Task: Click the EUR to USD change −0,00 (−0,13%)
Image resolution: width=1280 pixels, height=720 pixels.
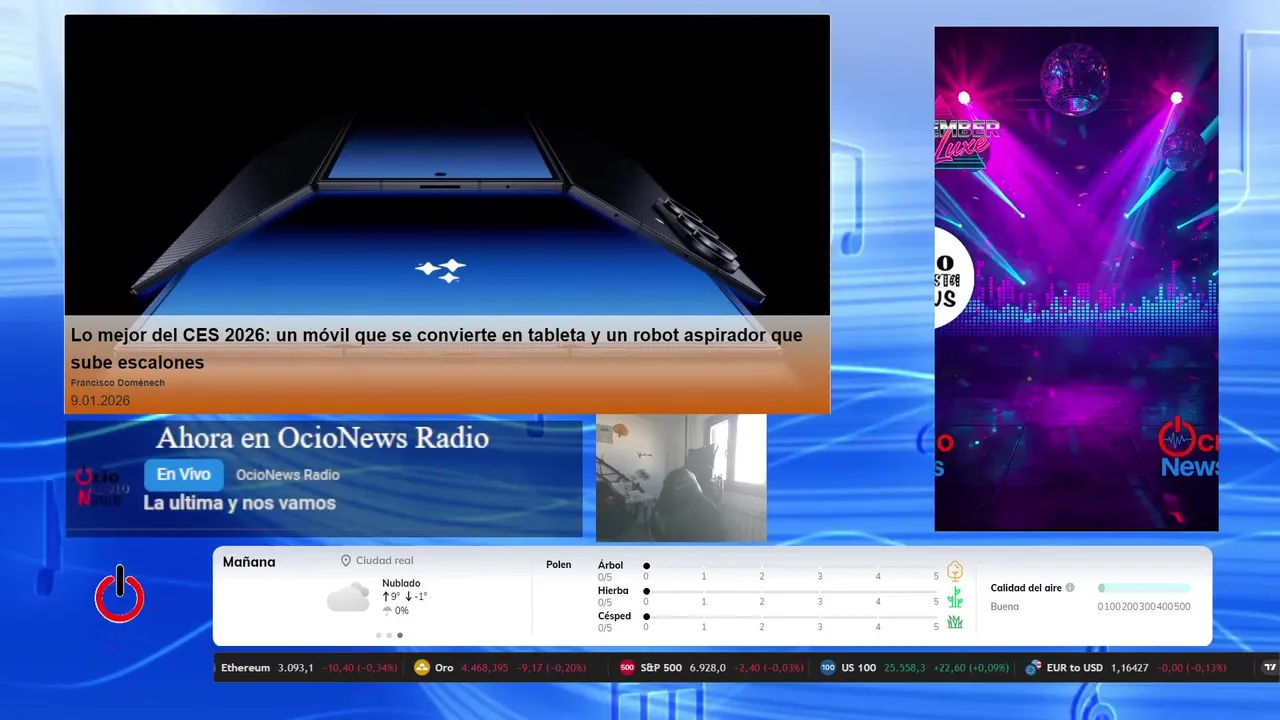Action: click(x=1192, y=668)
